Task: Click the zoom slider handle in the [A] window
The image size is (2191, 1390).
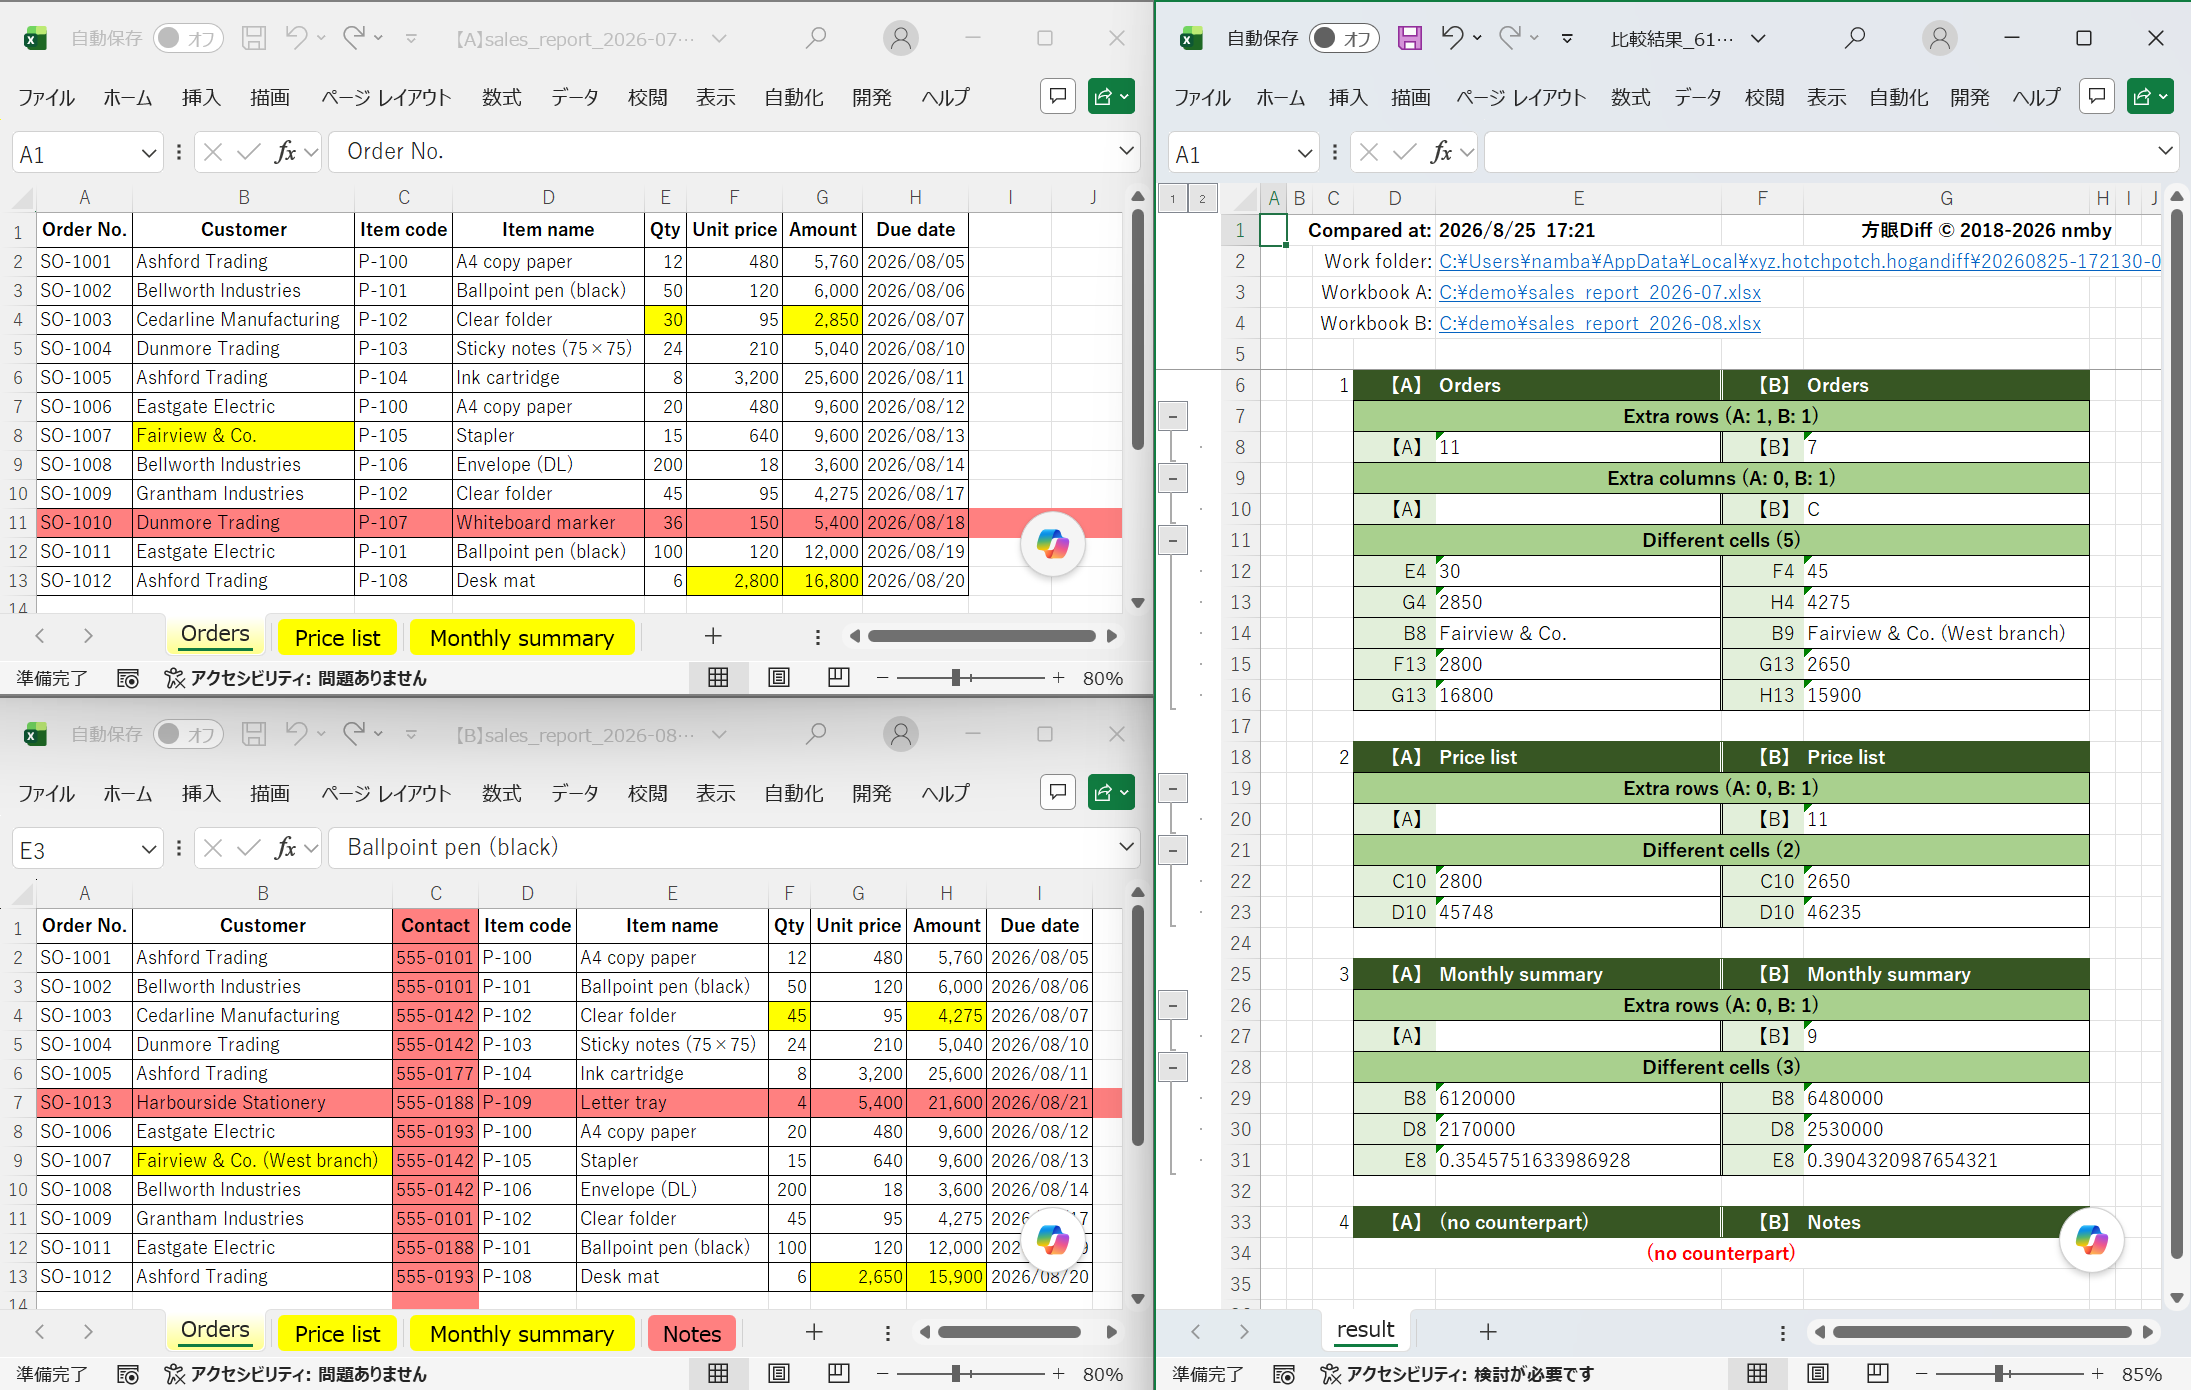Action: point(956,678)
